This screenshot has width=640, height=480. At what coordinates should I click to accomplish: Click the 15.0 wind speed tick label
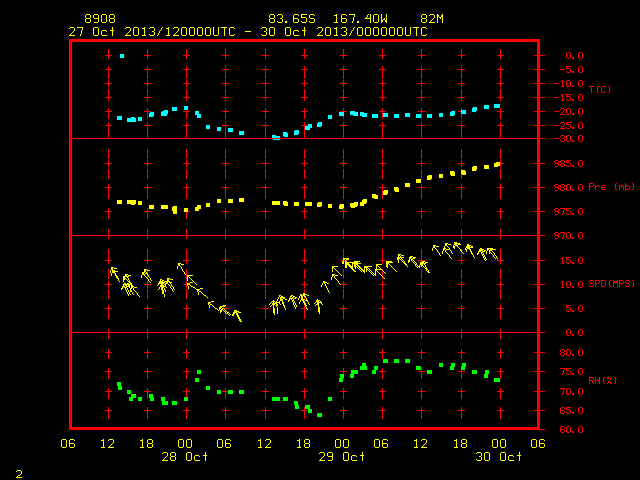point(571,260)
